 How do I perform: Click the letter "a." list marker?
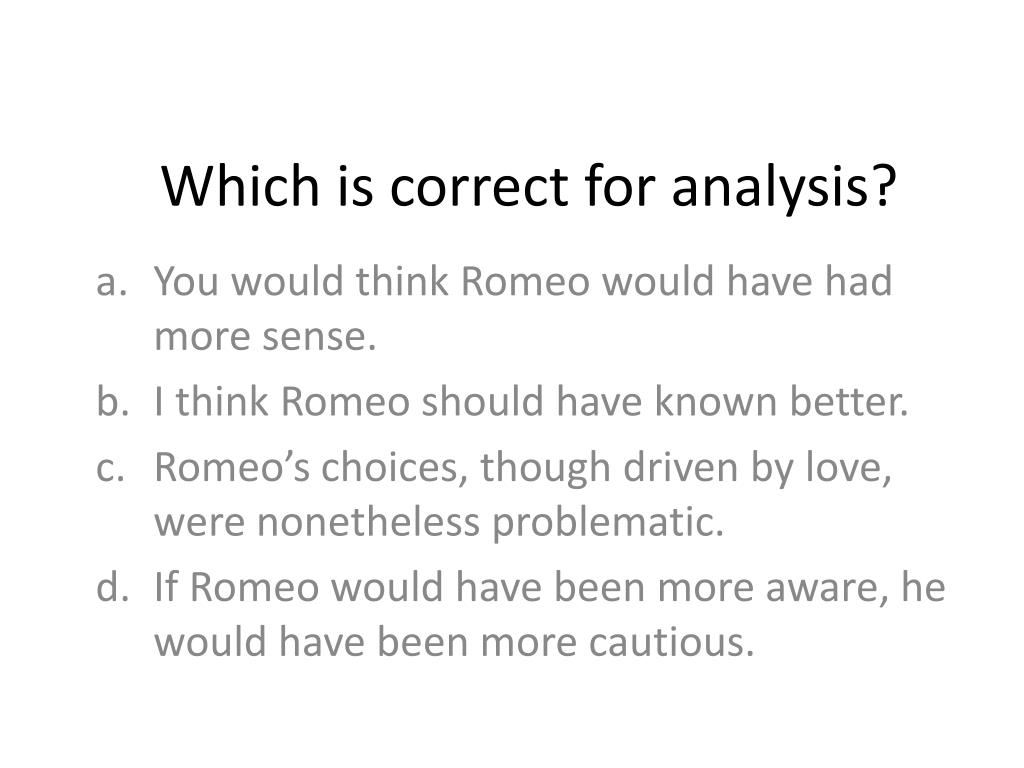click(x=111, y=282)
